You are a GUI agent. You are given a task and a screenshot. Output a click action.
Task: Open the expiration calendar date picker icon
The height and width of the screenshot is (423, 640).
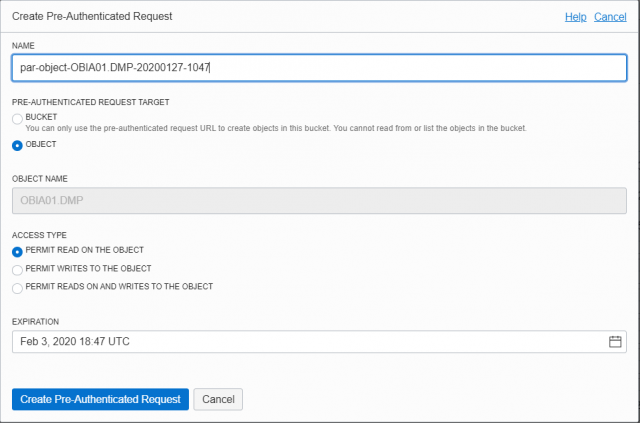[x=615, y=342]
